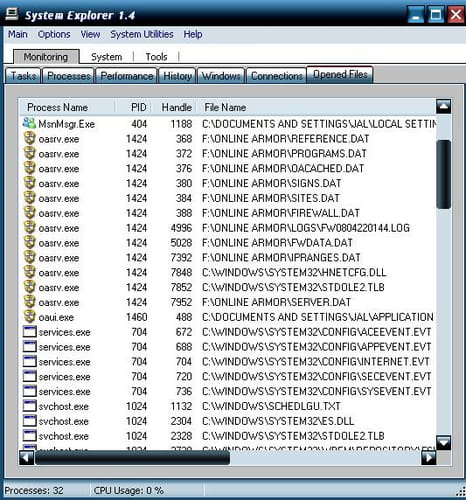Click the services.exe icon for ACEEVENT.EVT row

pos(29,332)
